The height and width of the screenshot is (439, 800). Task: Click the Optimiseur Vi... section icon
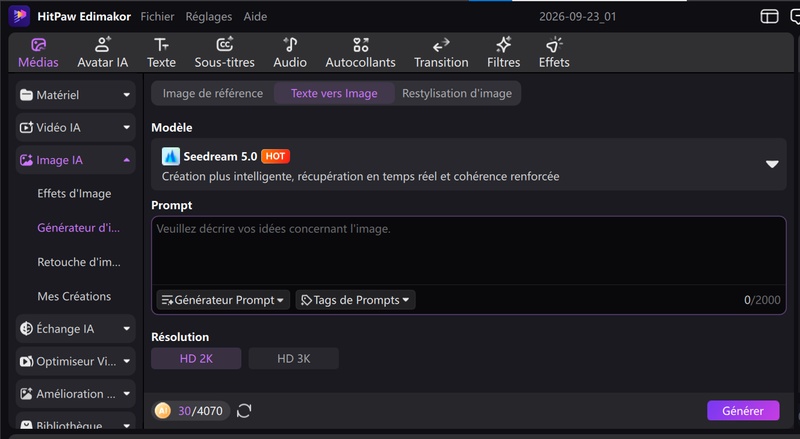26,361
